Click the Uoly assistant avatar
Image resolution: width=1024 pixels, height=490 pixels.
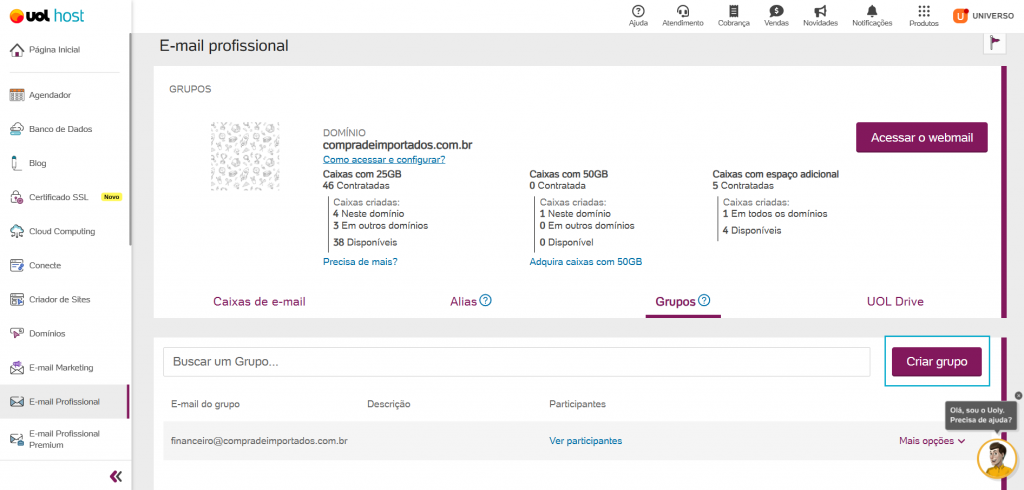997,458
